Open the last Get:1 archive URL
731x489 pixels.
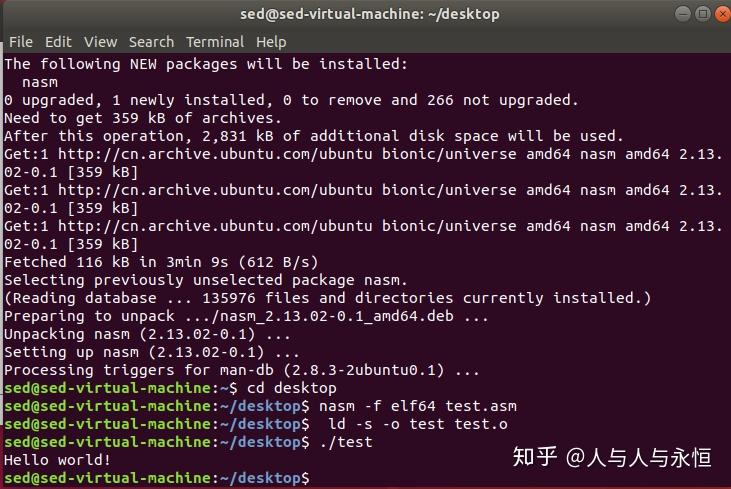pos(215,226)
